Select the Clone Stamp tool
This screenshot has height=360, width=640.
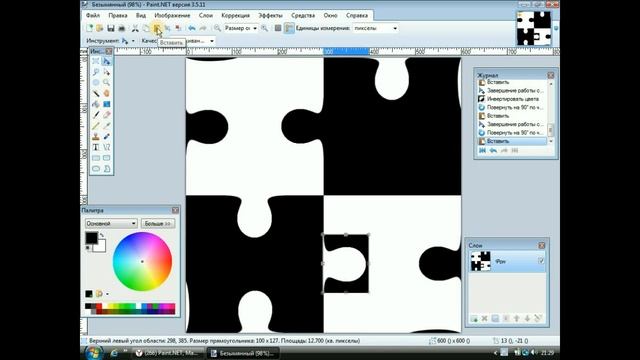(x=96, y=136)
